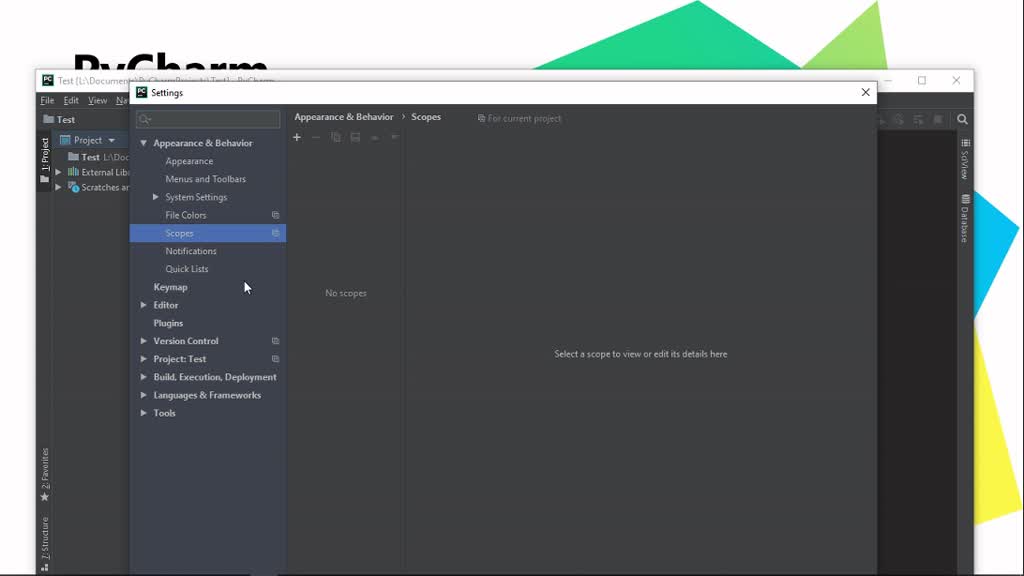This screenshot has height=576, width=1024.
Task: Open the File menu
Action: click(x=47, y=101)
